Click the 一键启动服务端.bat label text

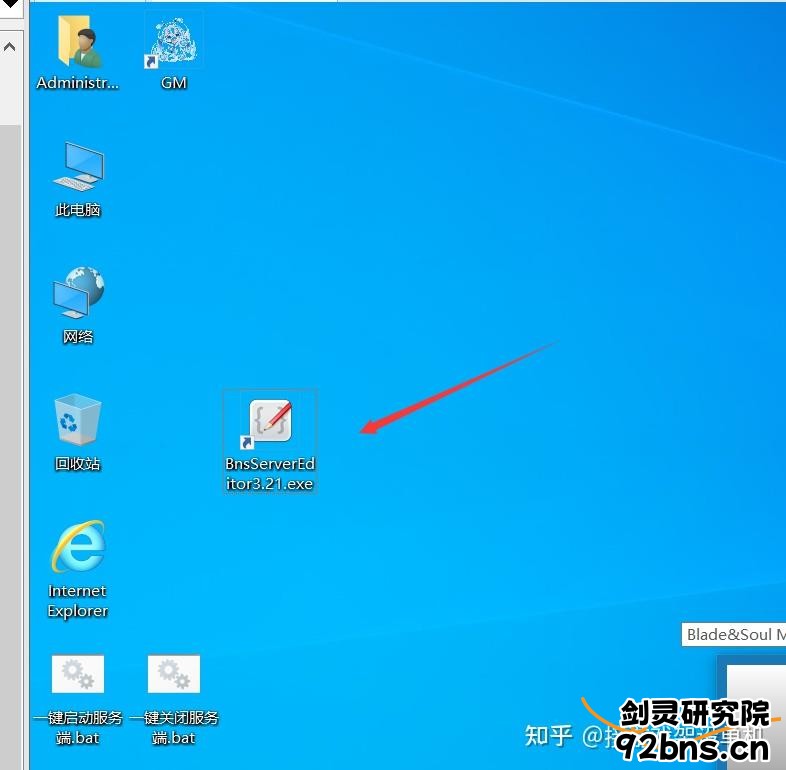point(78,727)
